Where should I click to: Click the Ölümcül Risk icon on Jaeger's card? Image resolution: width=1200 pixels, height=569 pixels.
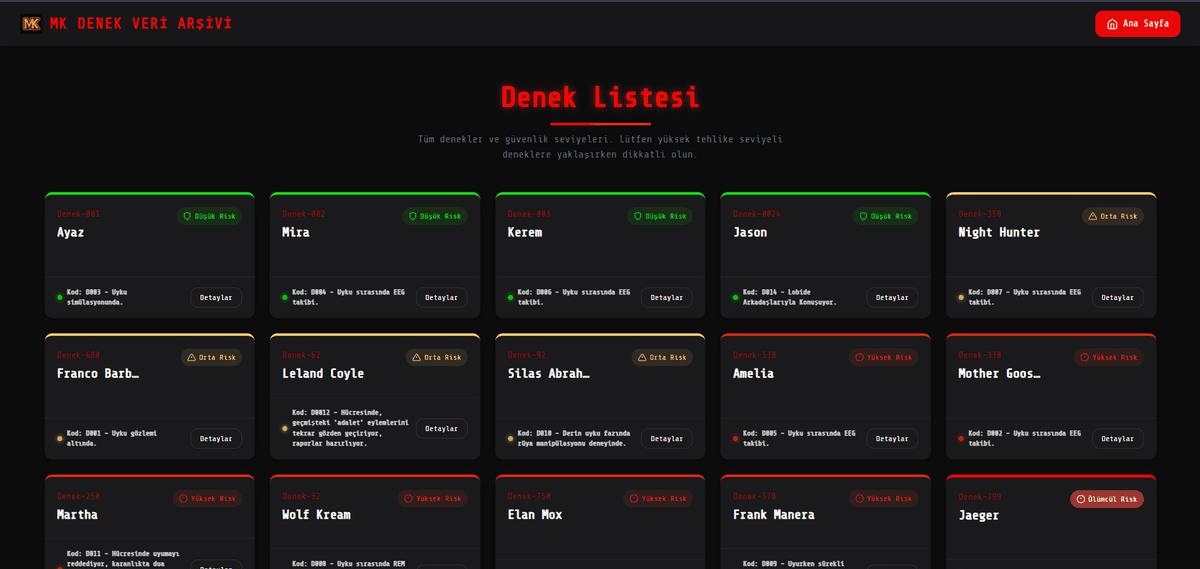(1080, 499)
